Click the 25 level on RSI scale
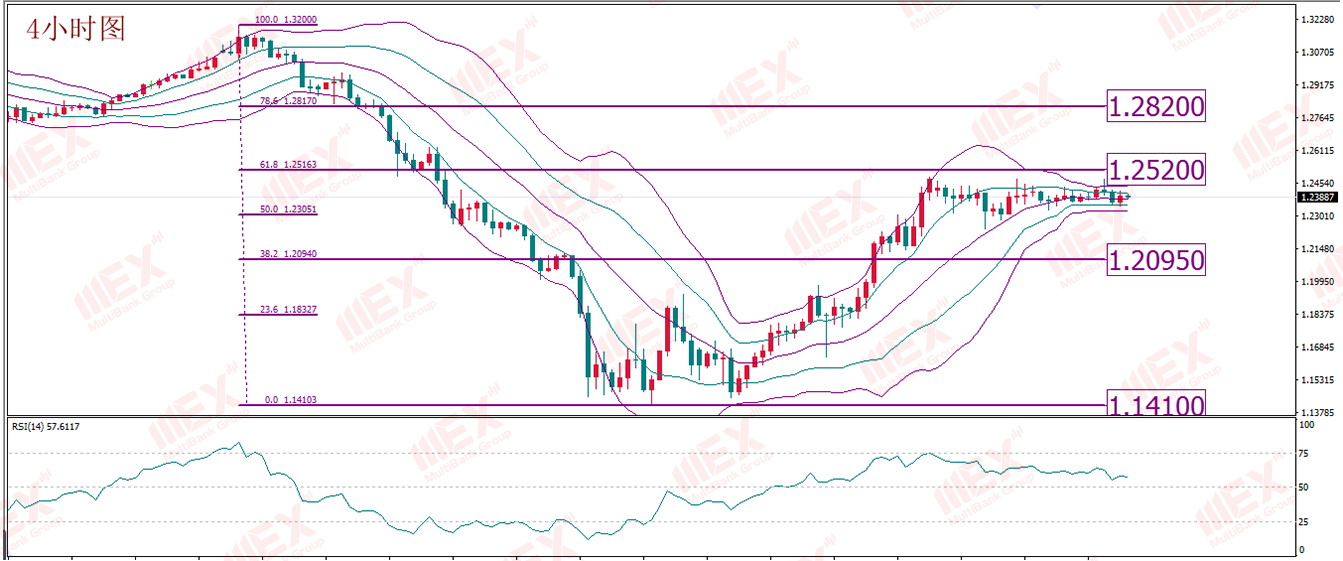 [x=1304, y=520]
